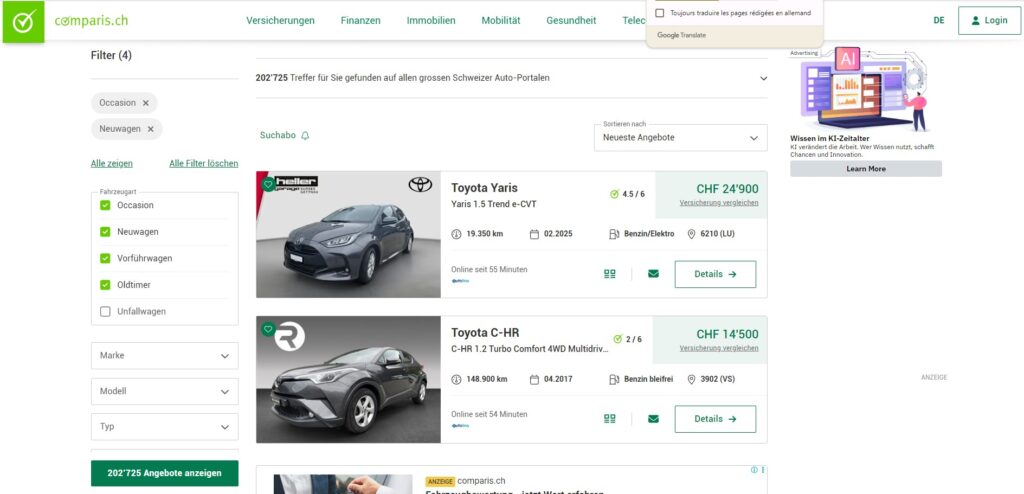Click the comparis.ch checkmark logo
The width and height of the screenshot is (1024, 494).
click(24, 22)
